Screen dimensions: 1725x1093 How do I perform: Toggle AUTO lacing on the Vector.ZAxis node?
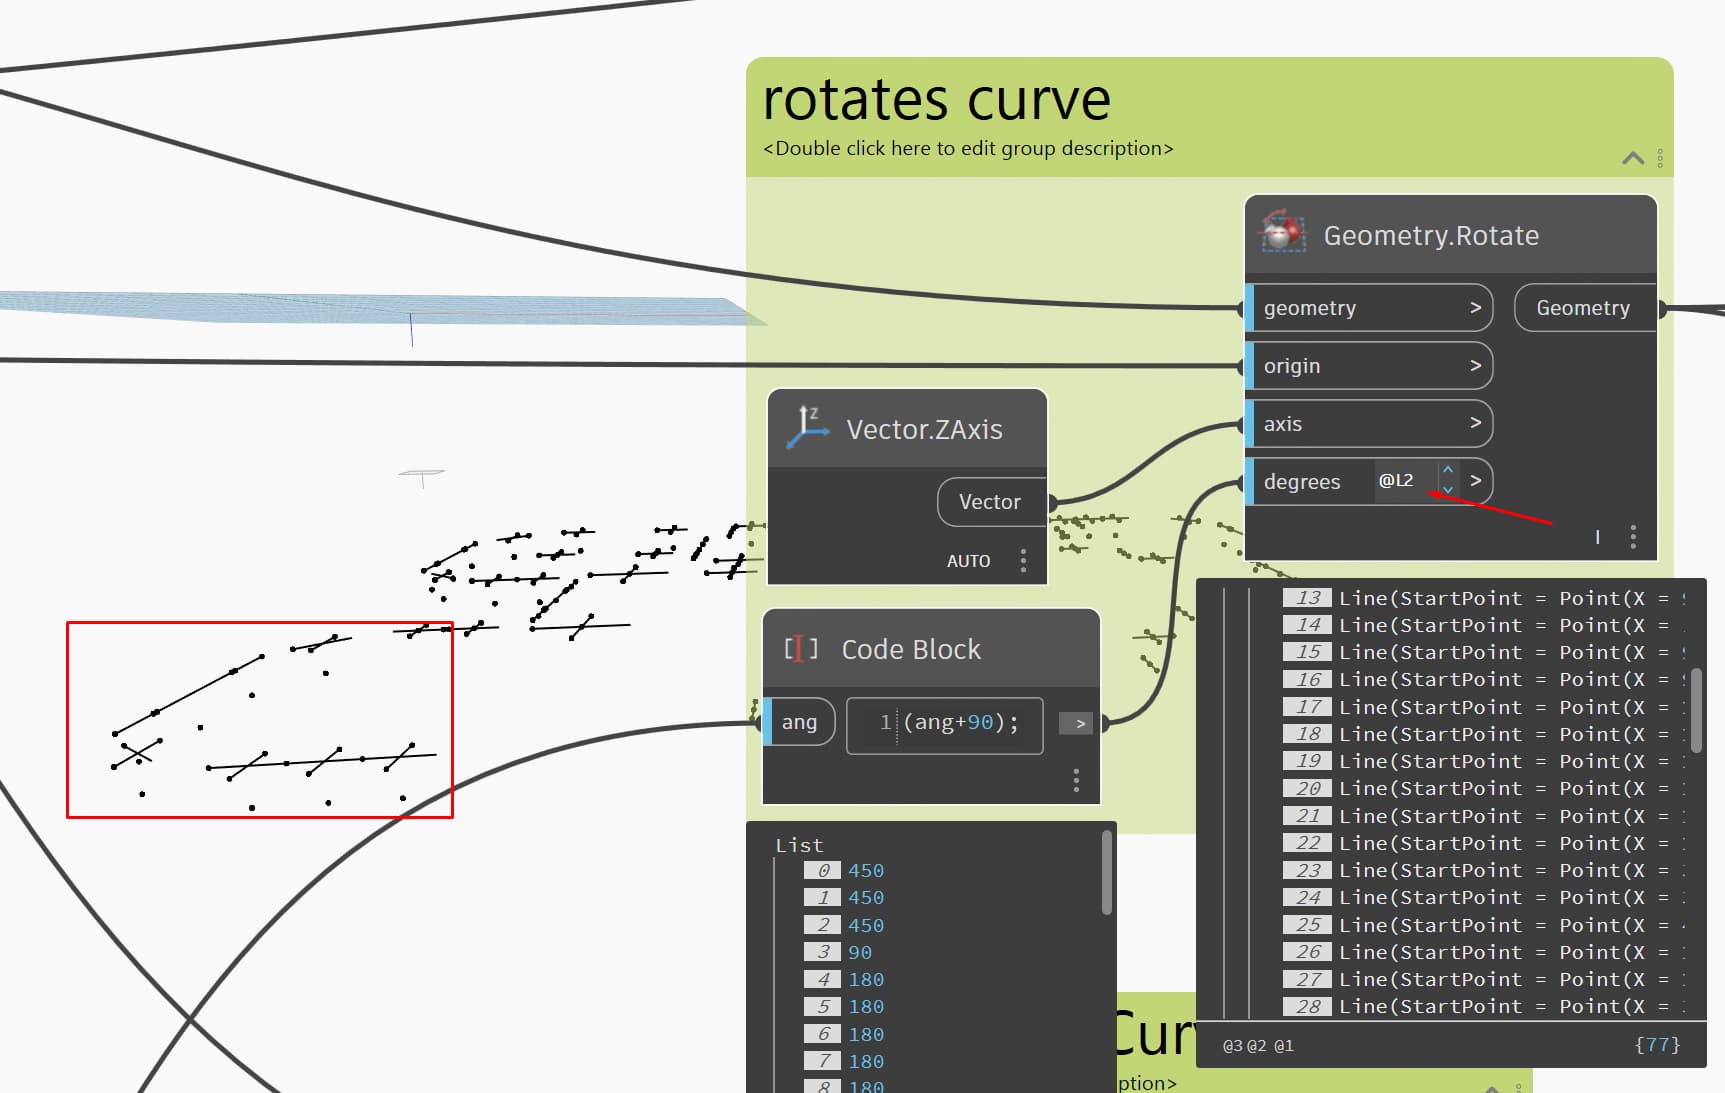tap(968, 560)
